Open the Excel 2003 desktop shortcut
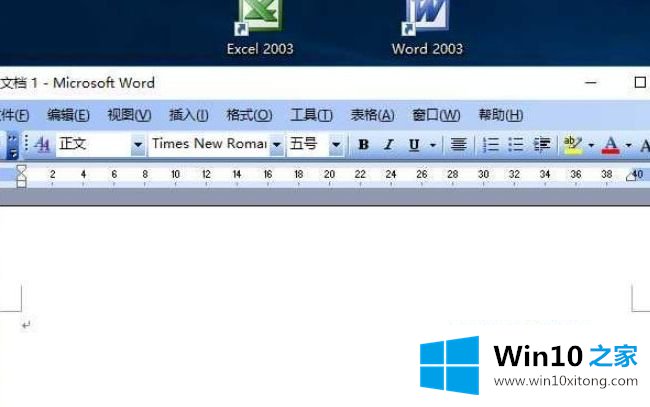650x407 pixels. [260, 28]
